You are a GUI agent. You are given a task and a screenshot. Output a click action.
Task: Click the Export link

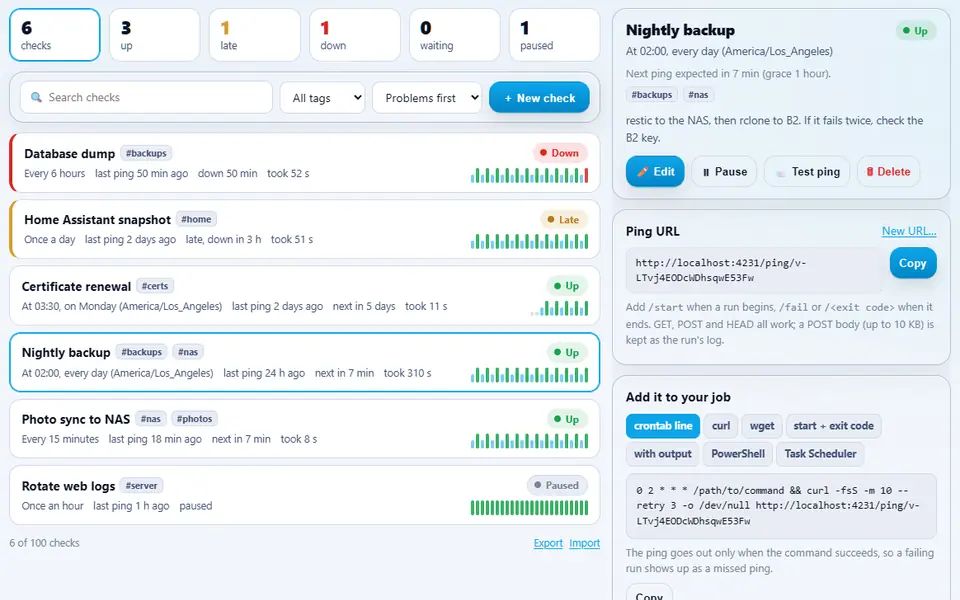548,543
